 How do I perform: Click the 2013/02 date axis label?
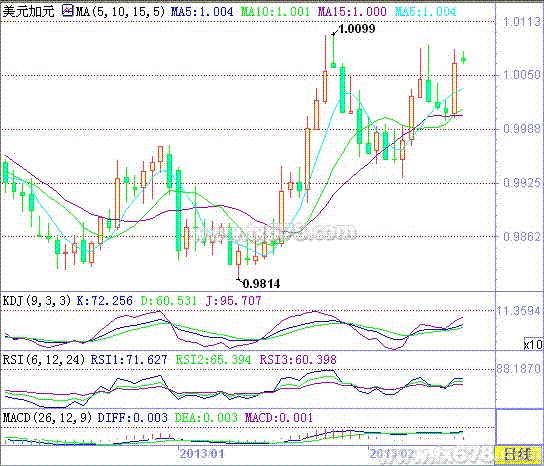(x=392, y=453)
